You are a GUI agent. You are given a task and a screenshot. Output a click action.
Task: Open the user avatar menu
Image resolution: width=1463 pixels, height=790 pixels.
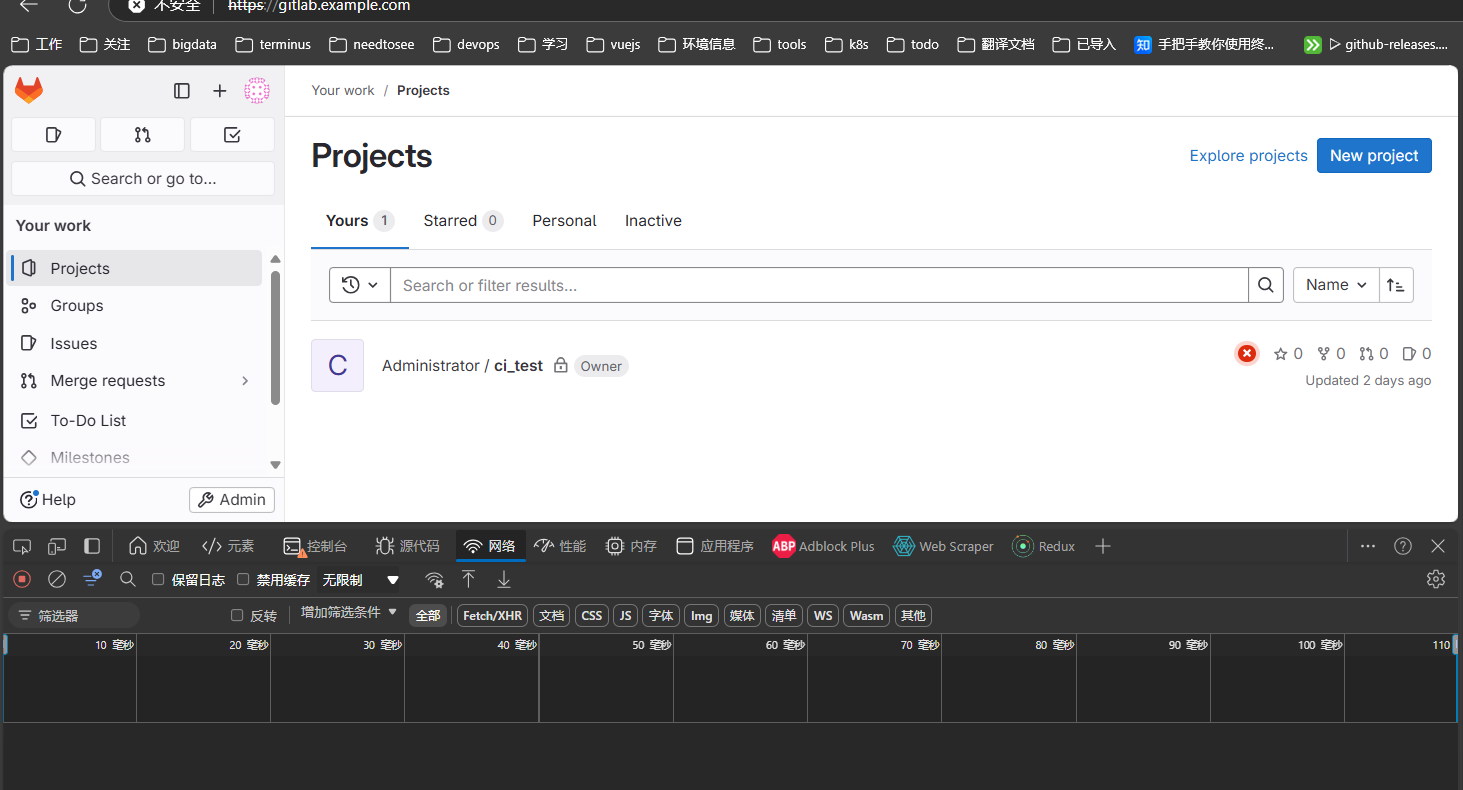[x=257, y=91]
